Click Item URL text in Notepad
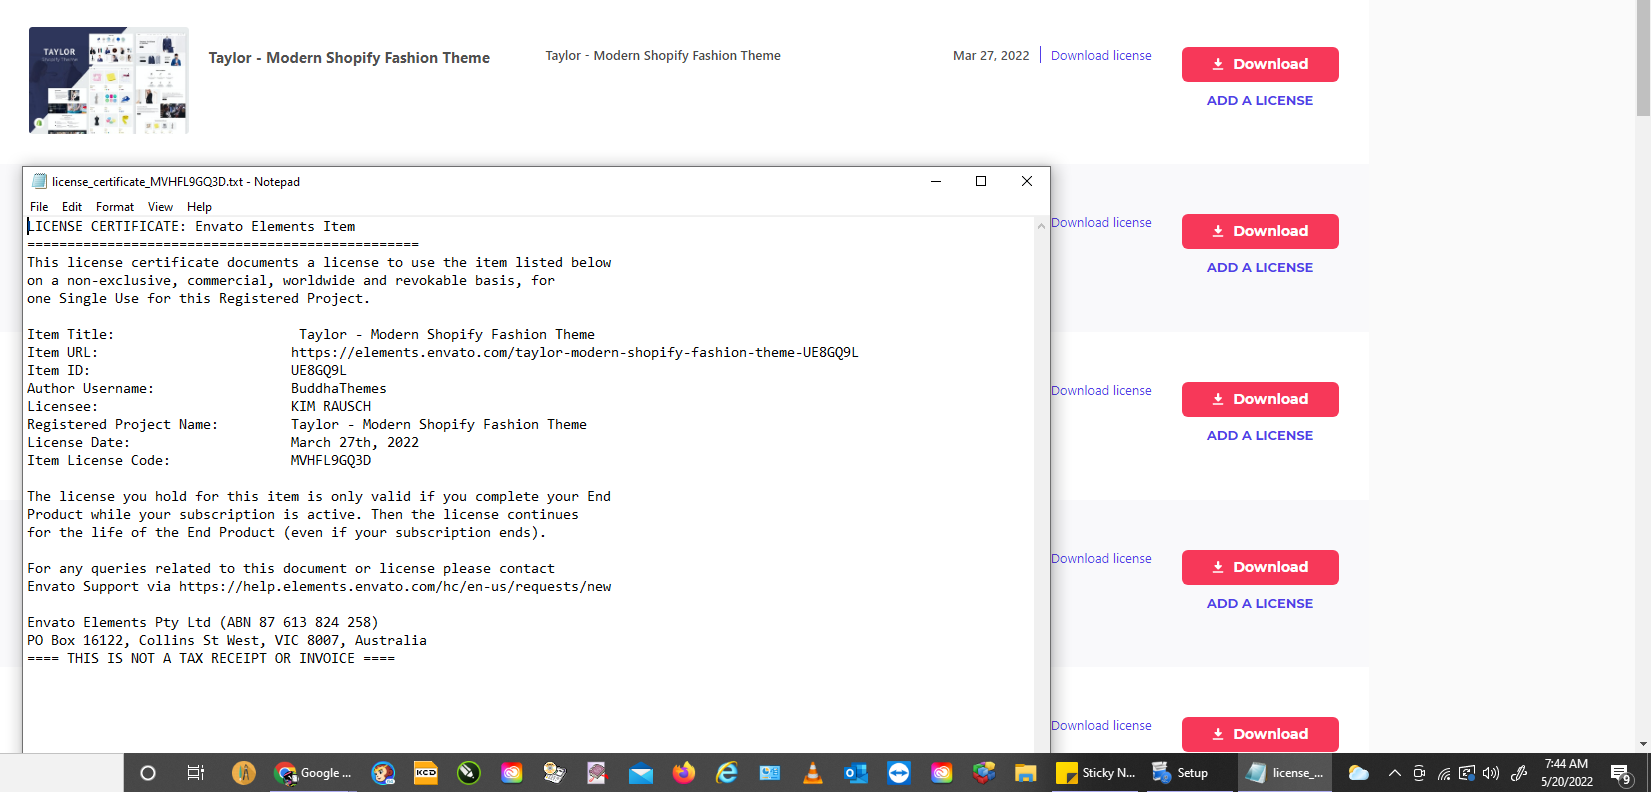Image resolution: width=1651 pixels, height=792 pixels. pos(574,353)
